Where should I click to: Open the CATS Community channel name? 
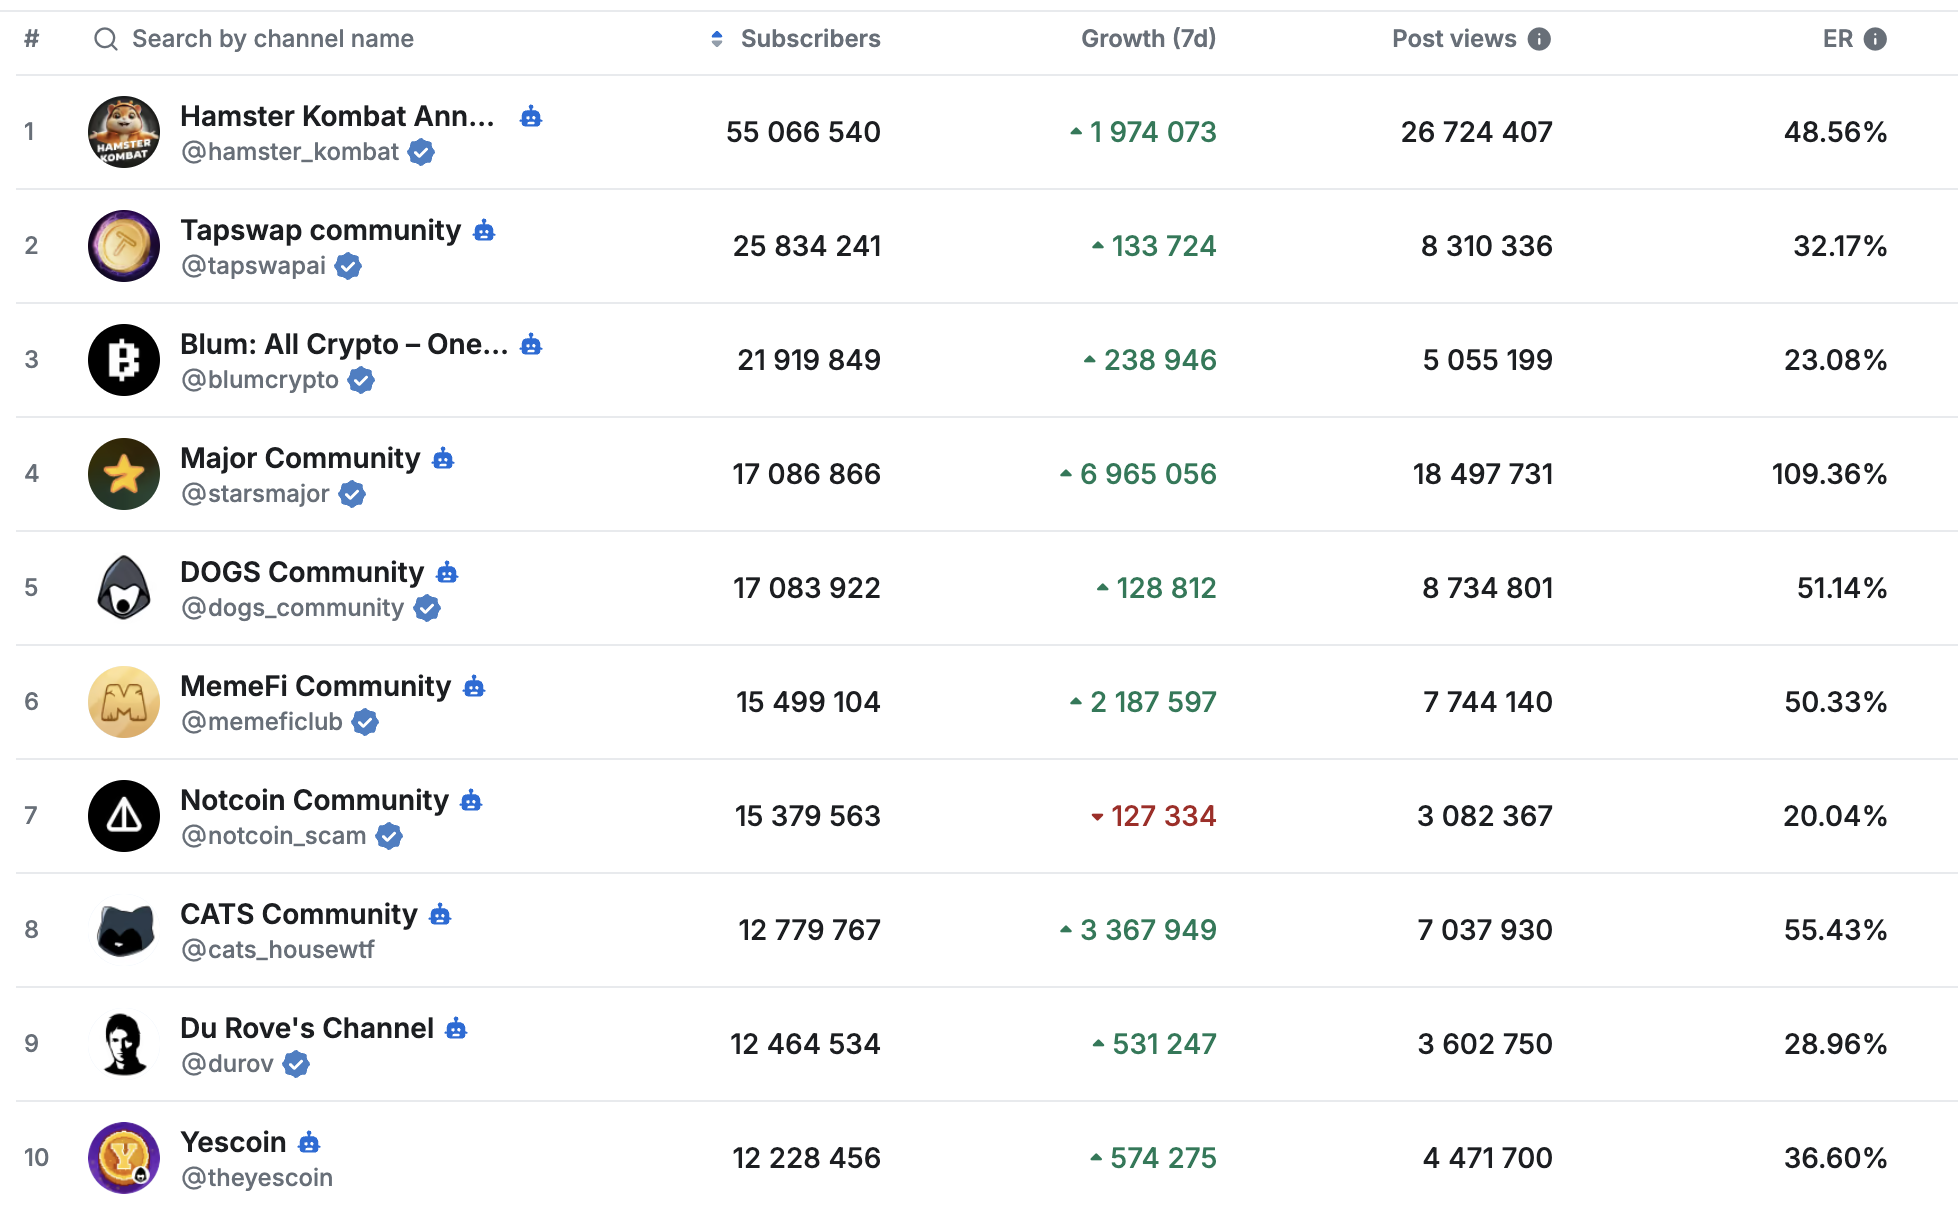(x=298, y=914)
